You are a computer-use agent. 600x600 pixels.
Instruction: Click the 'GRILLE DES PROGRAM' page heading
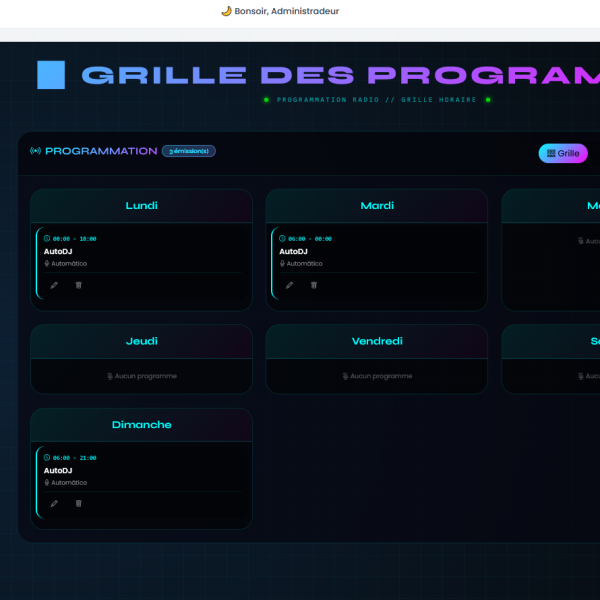(341, 75)
